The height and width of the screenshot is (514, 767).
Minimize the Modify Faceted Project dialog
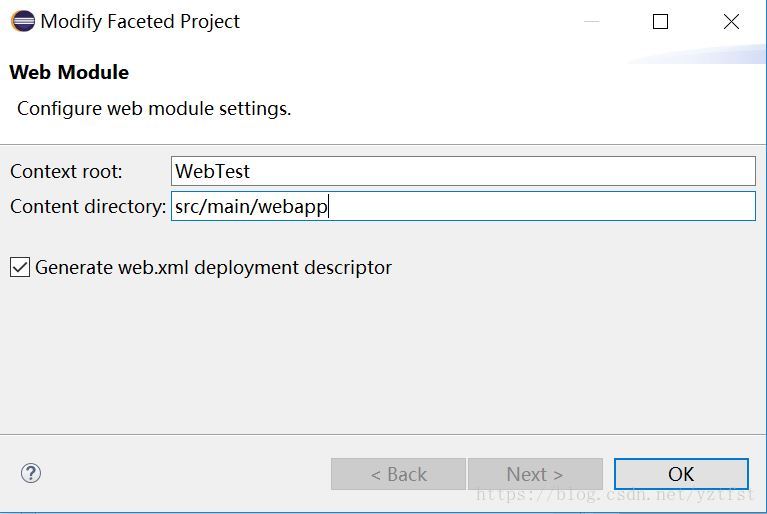pos(592,22)
